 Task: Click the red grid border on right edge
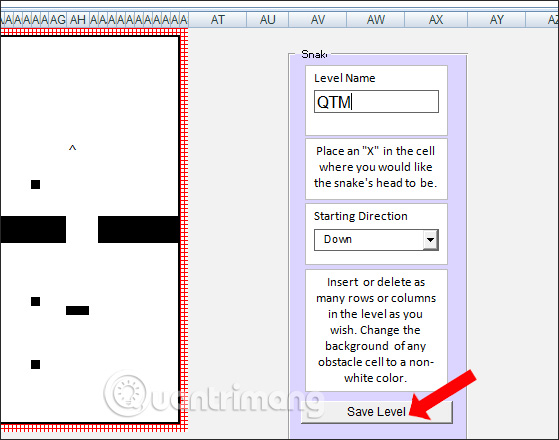[x=184, y=228]
